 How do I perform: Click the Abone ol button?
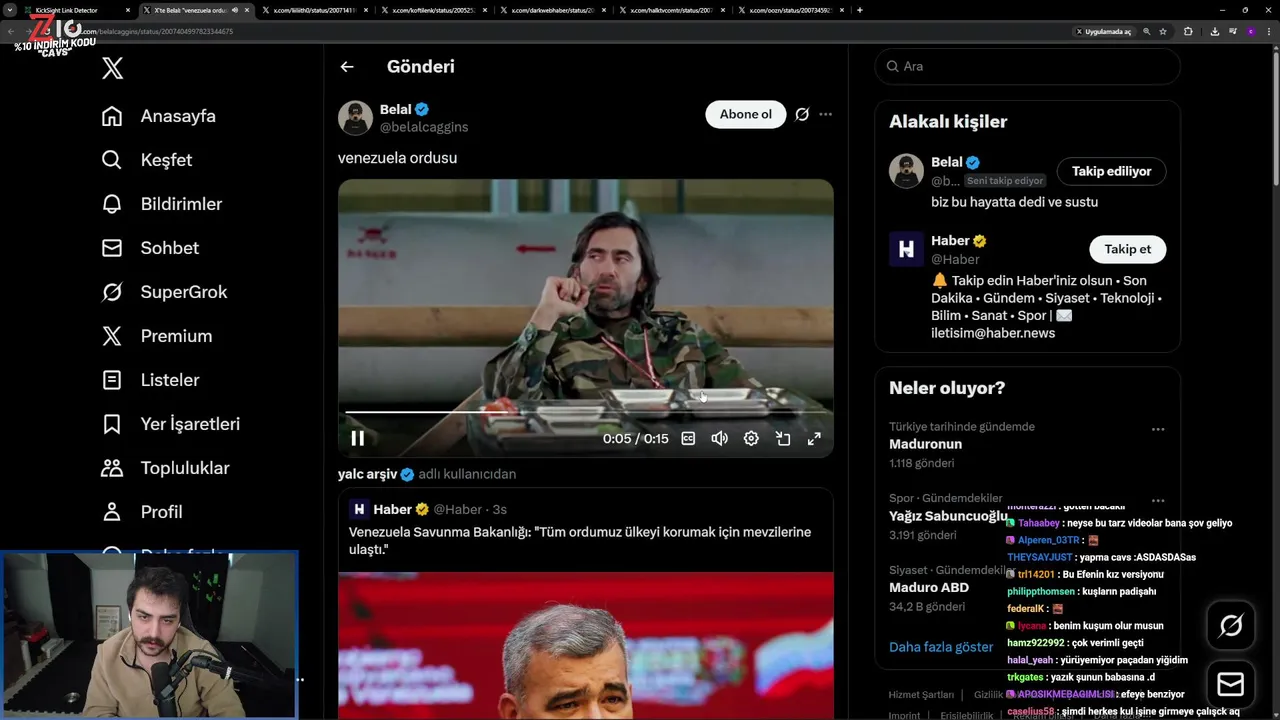pos(746,114)
